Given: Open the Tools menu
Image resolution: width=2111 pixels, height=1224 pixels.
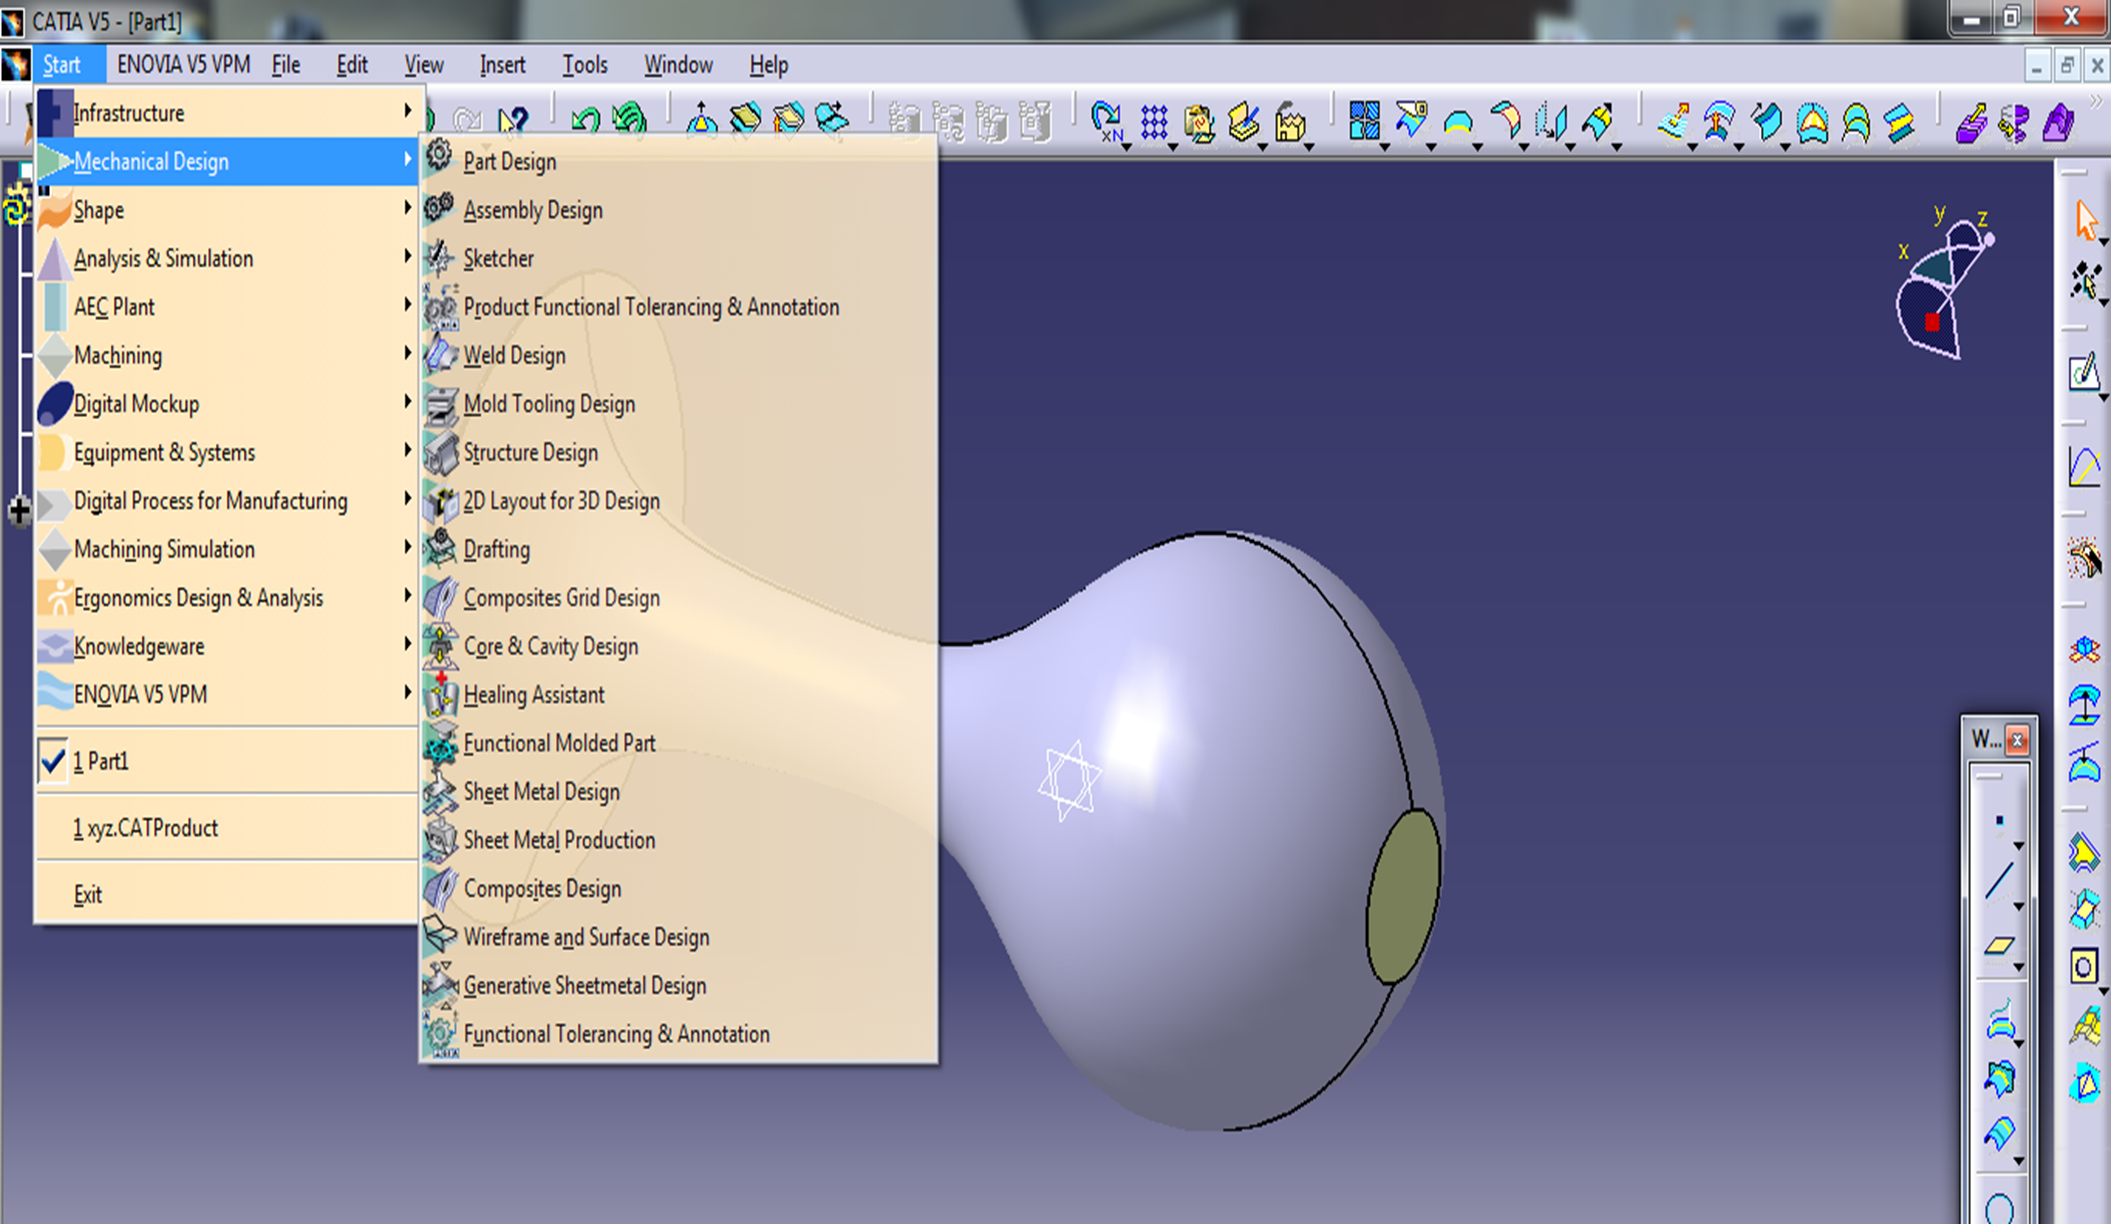Looking at the screenshot, I should (x=584, y=66).
